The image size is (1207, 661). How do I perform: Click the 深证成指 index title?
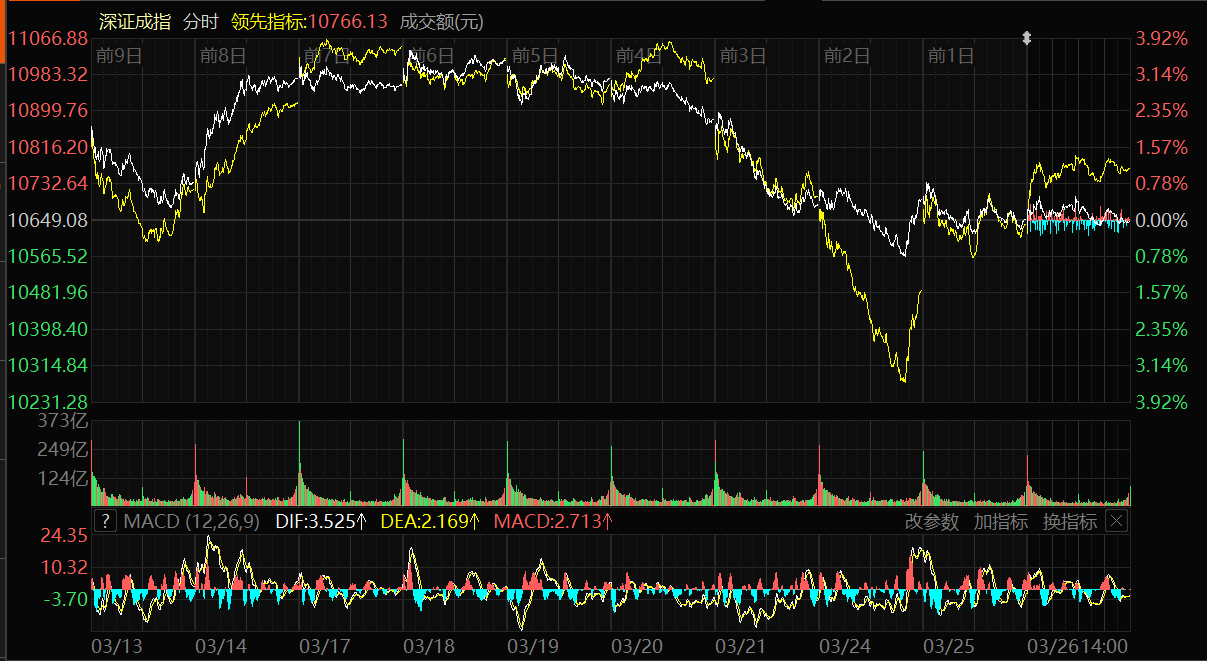pos(134,21)
